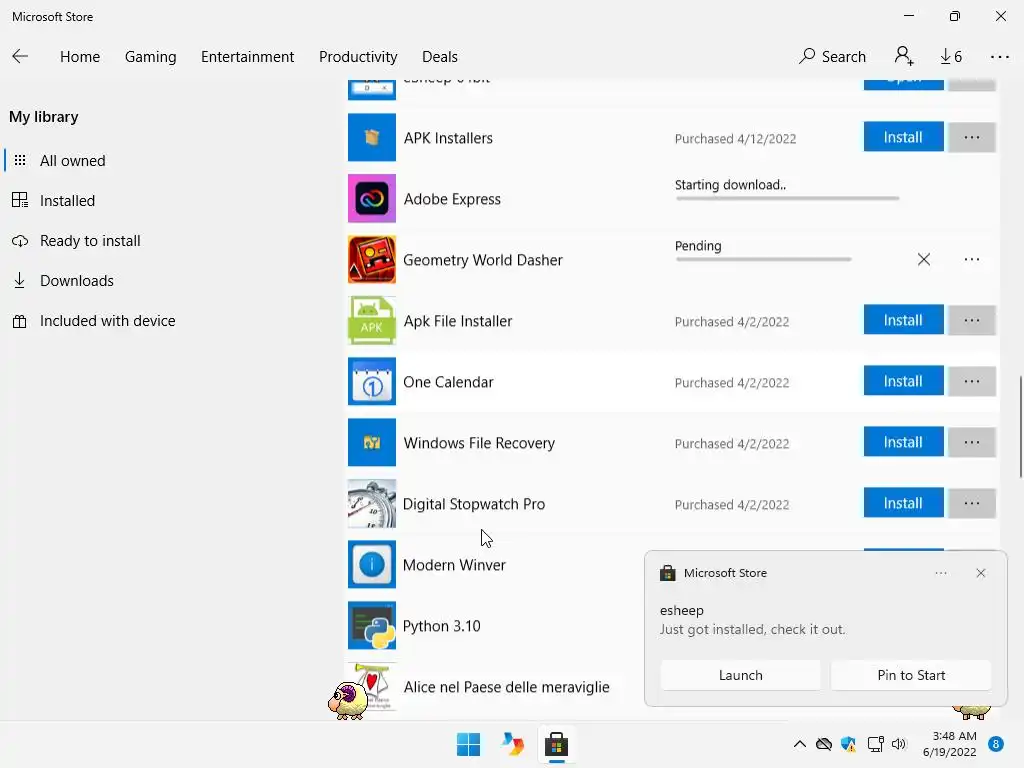Screen dimensions: 1024x768
Task: Click the Geometry World Dasher pending progress bar
Action: click(x=763, y=259)
